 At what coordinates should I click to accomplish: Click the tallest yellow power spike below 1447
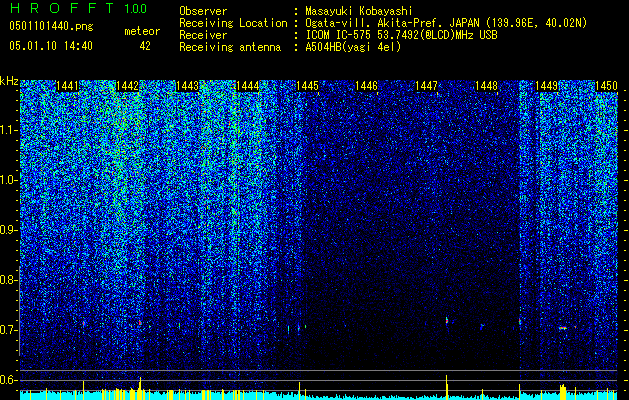pos(446,387)
